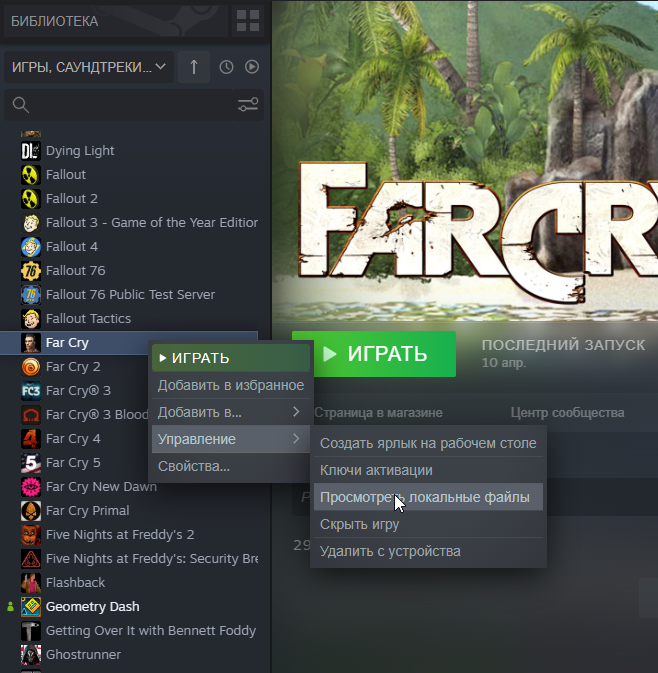658x673 pixels.
Task: Select Dying Light game icon
Action: coord(31,151)
